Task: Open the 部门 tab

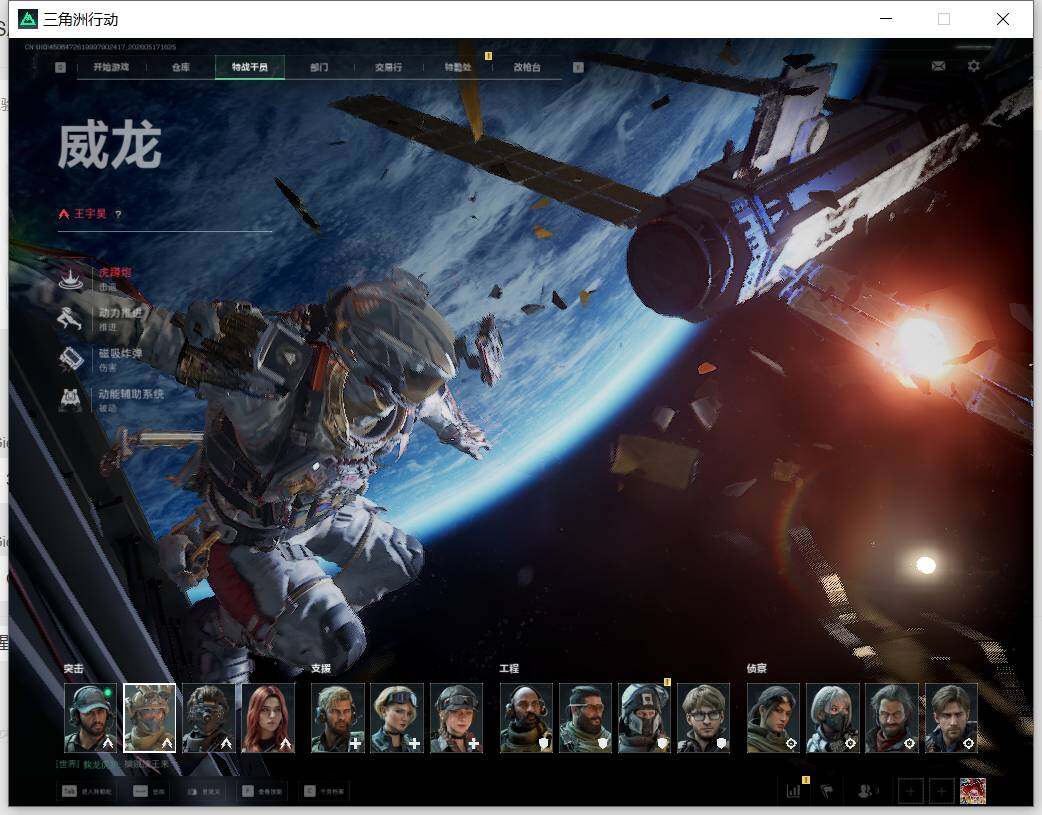Action: tap(319, 67)
